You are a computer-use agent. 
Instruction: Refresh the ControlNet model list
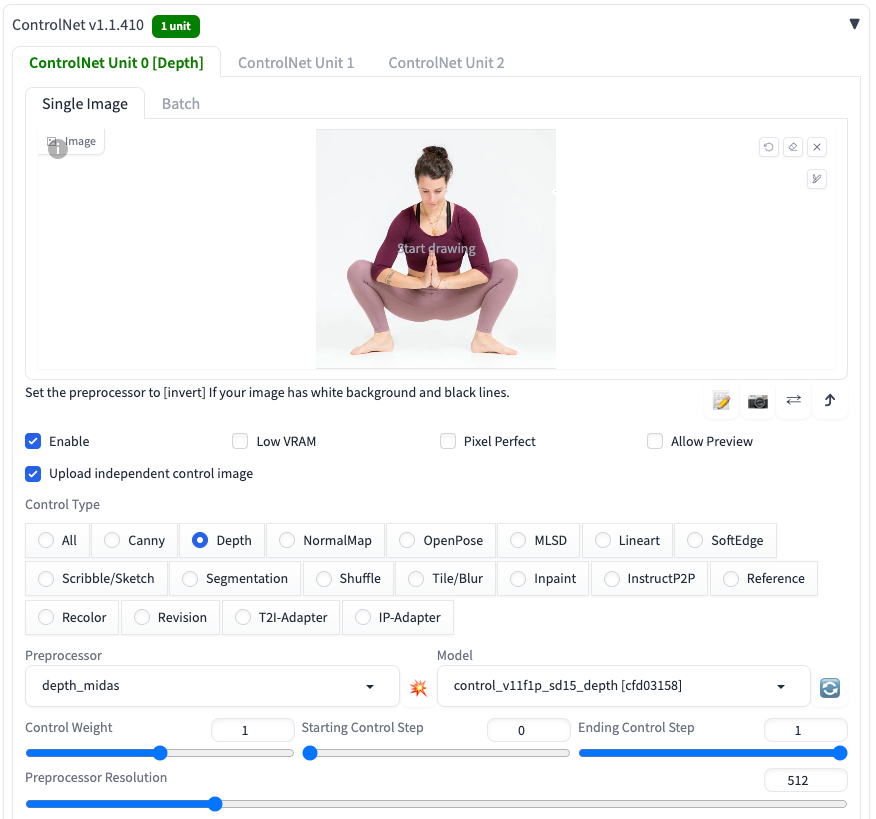(829, 688)
